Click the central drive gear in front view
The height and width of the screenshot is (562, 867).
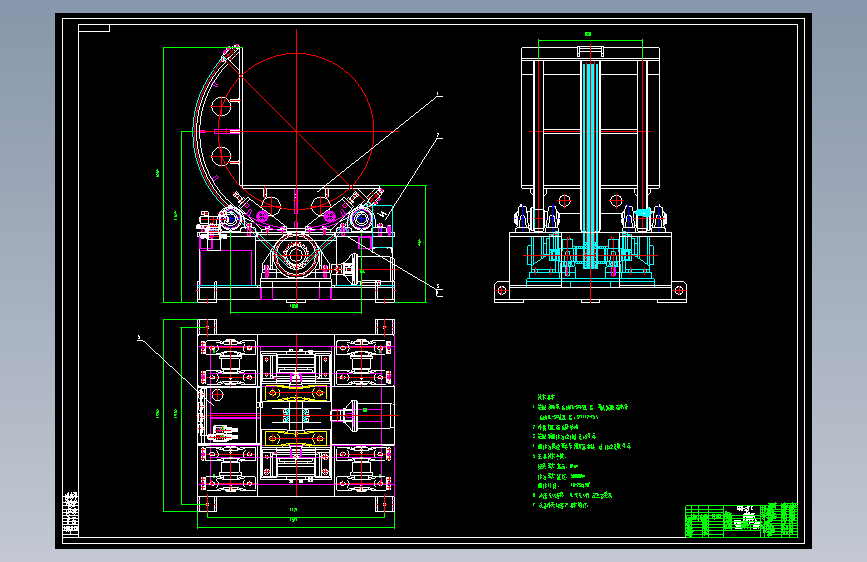point(296,255)
